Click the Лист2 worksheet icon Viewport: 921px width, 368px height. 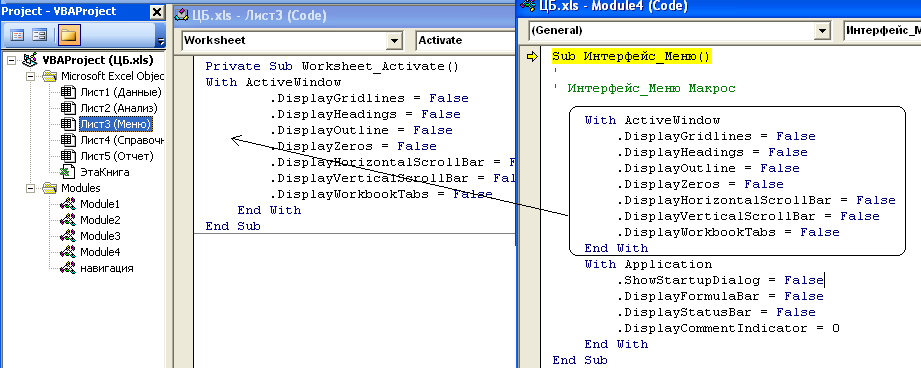(69, 108)
